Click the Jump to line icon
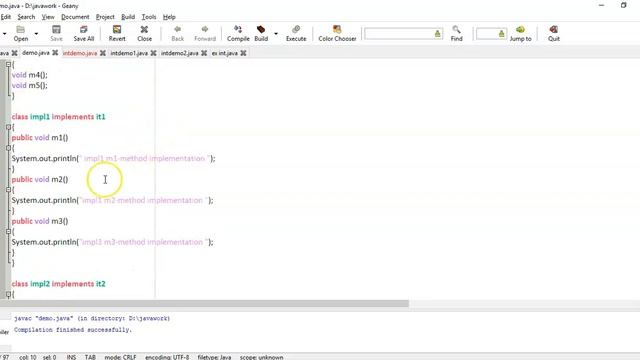Screen dimensions: 640x360 (x=520, y=33)
